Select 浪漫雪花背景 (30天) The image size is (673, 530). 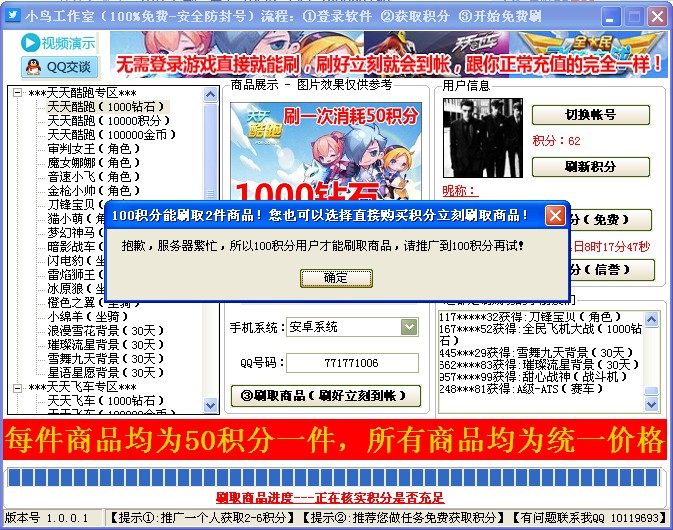tap(106, 331)
